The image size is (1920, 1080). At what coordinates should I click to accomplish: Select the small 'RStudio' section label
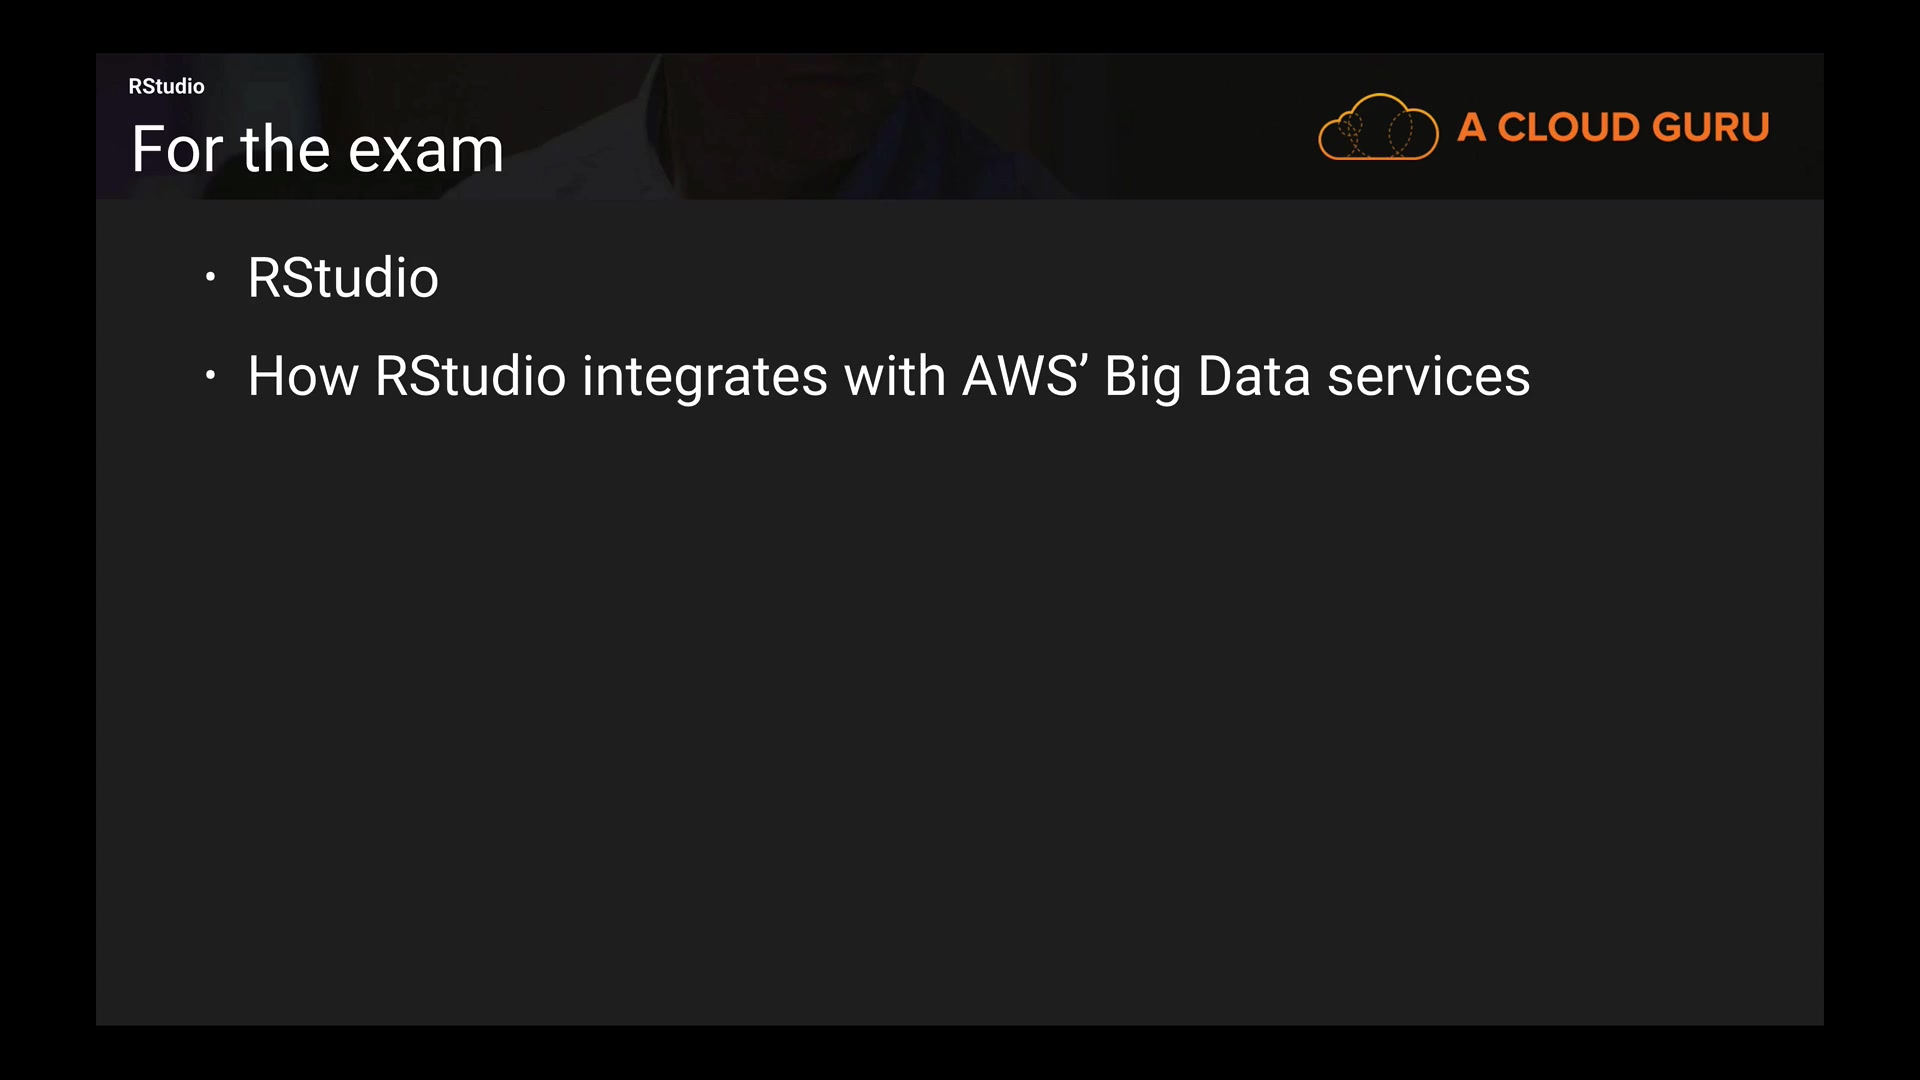pyautogui.click(x=166, y=87)
